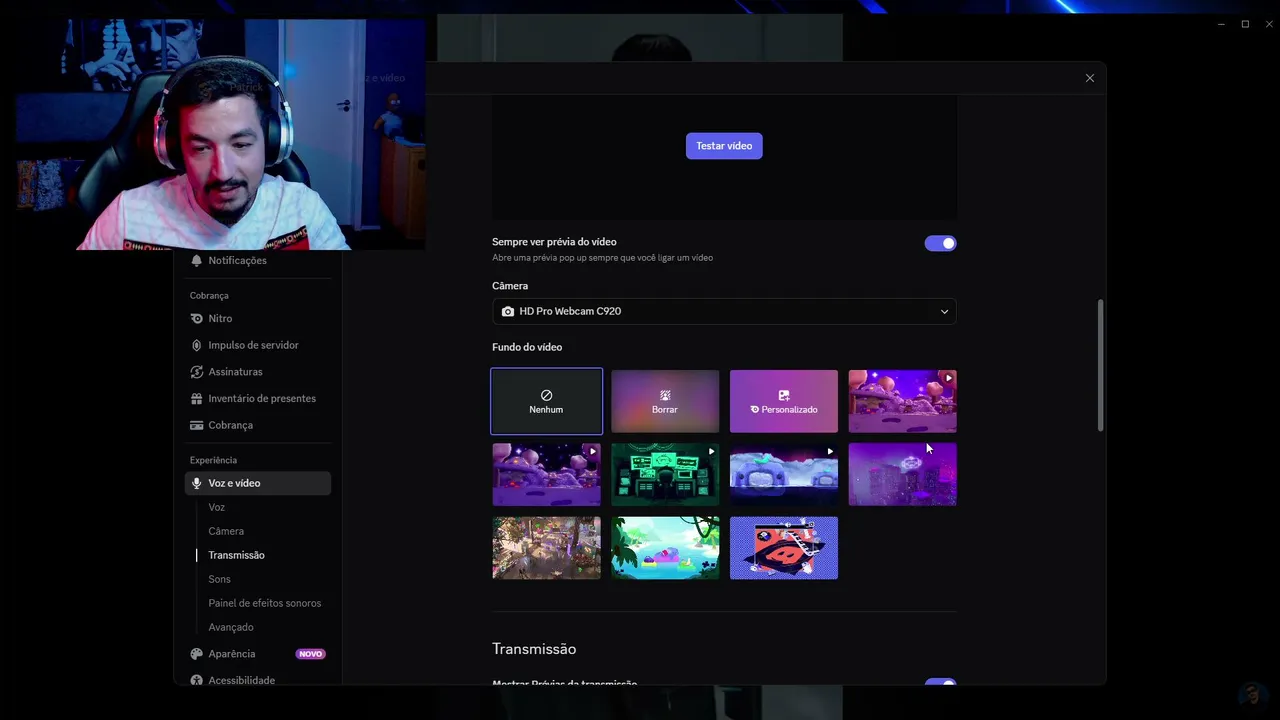Click the palette icon beside Aparência
The height and width of the screenshot is (720, 1280).
click(197, 654)
